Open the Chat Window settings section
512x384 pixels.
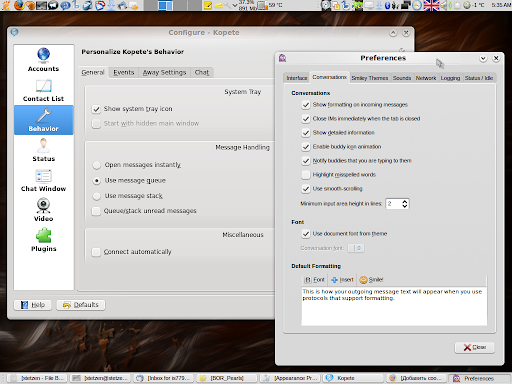pos(43,180)
